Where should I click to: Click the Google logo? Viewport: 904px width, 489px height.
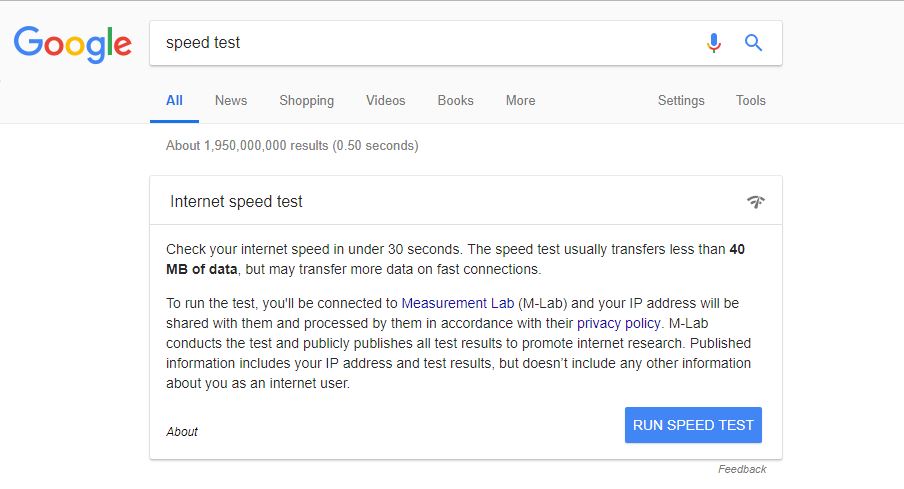73,44
